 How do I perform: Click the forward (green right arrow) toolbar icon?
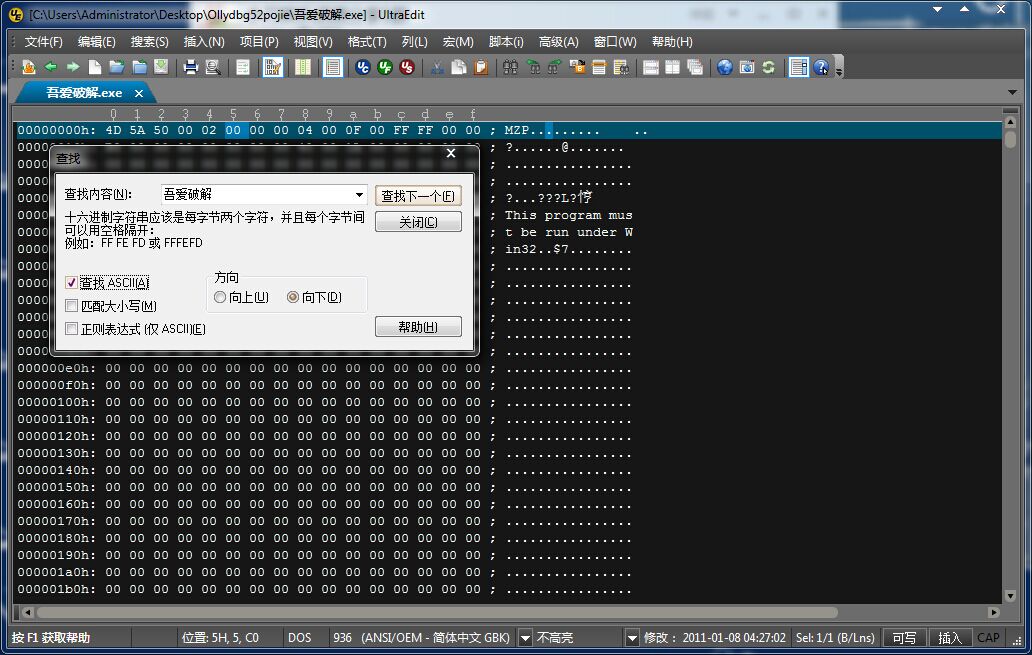tap(73, 67)
